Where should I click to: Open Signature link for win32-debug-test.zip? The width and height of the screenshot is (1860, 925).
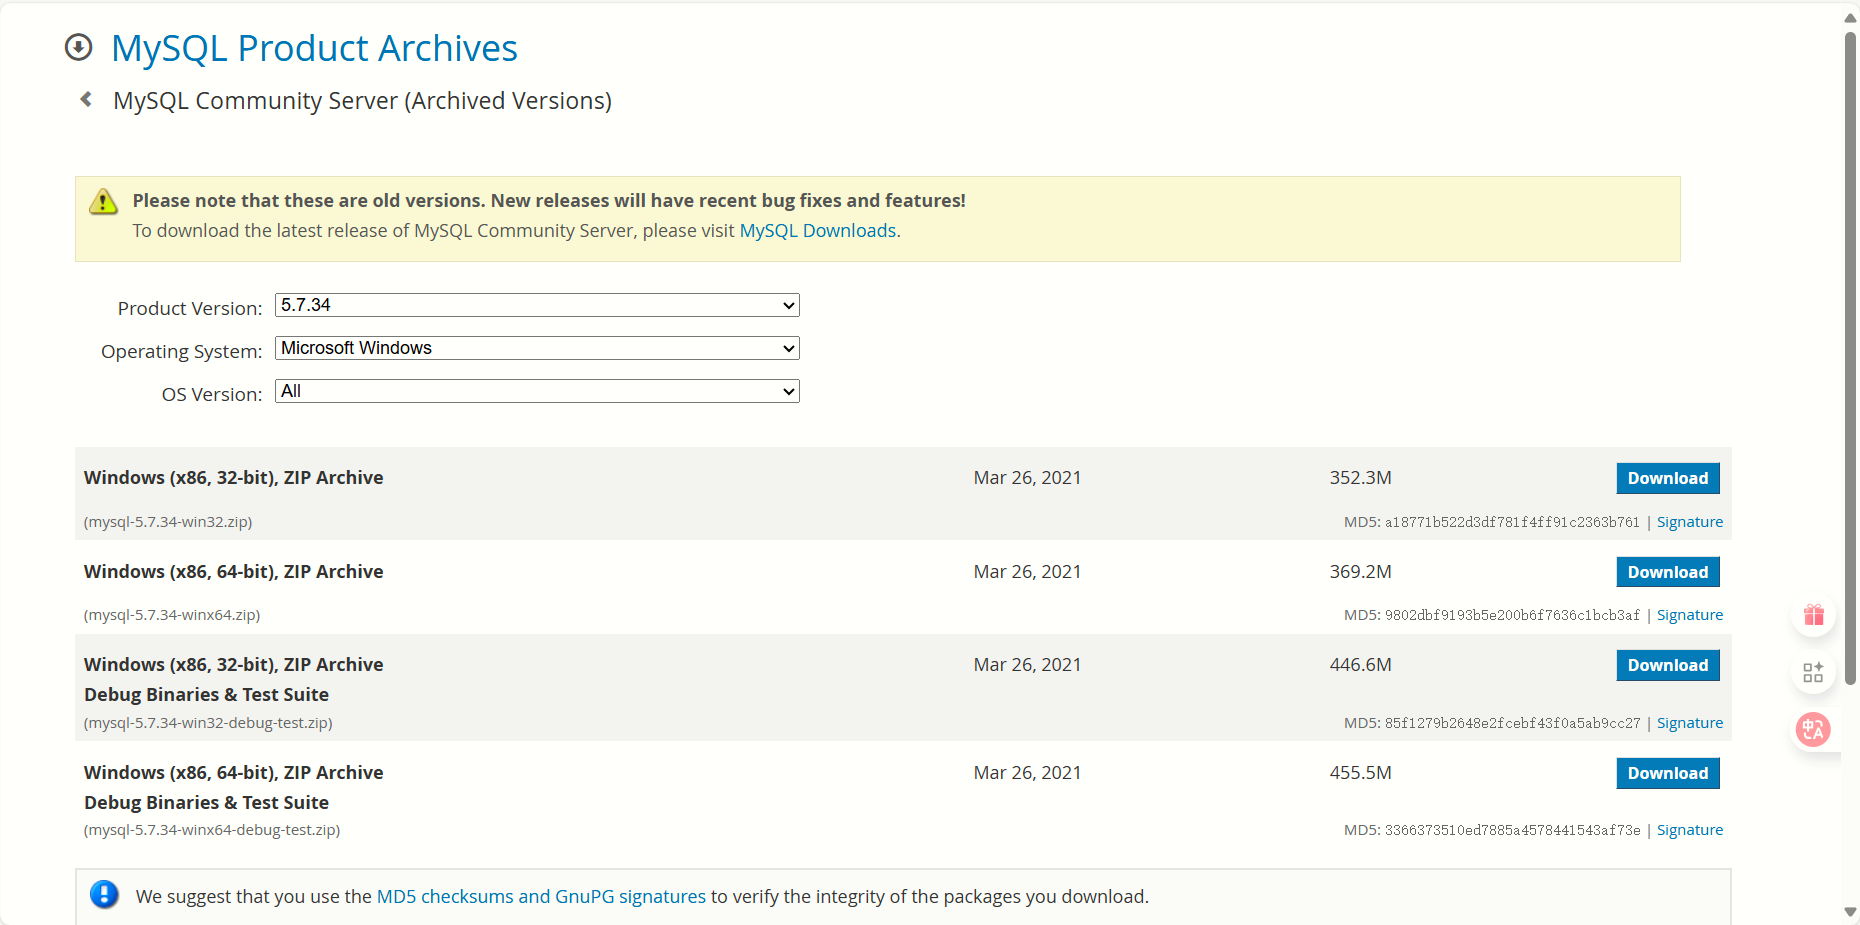[1690, 723]
